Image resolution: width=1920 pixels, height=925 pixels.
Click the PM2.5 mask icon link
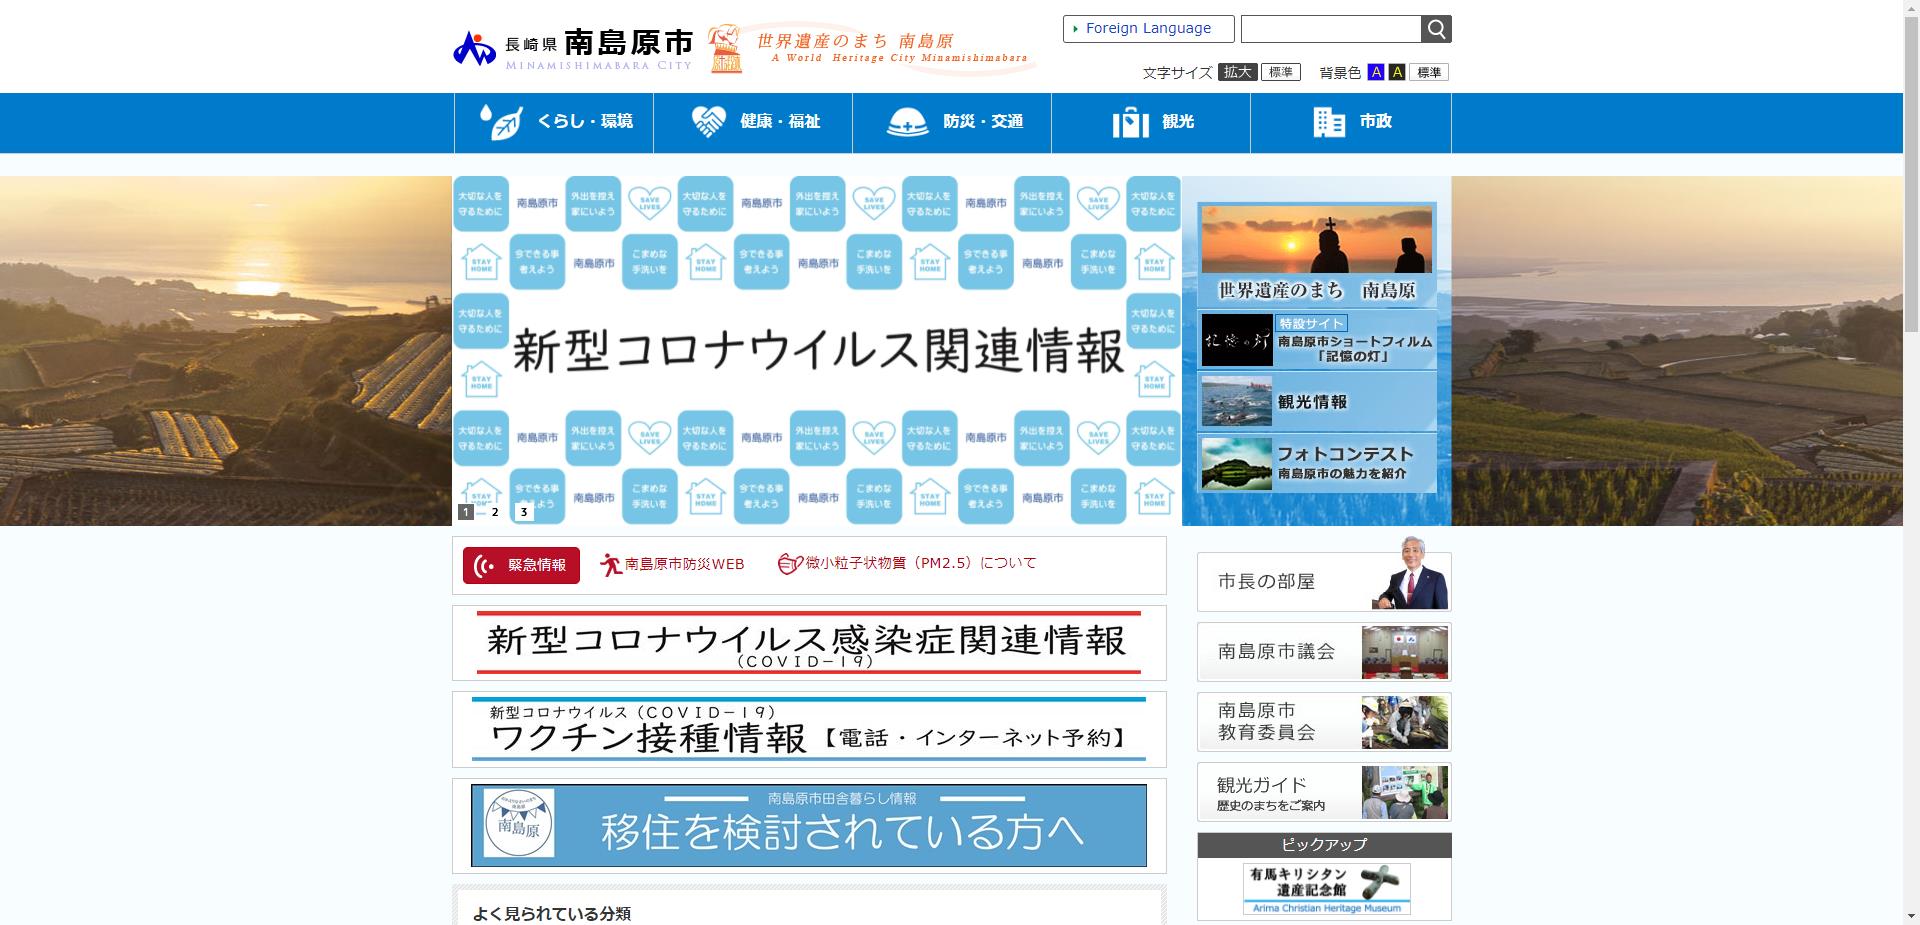click(x=789, y=563)
